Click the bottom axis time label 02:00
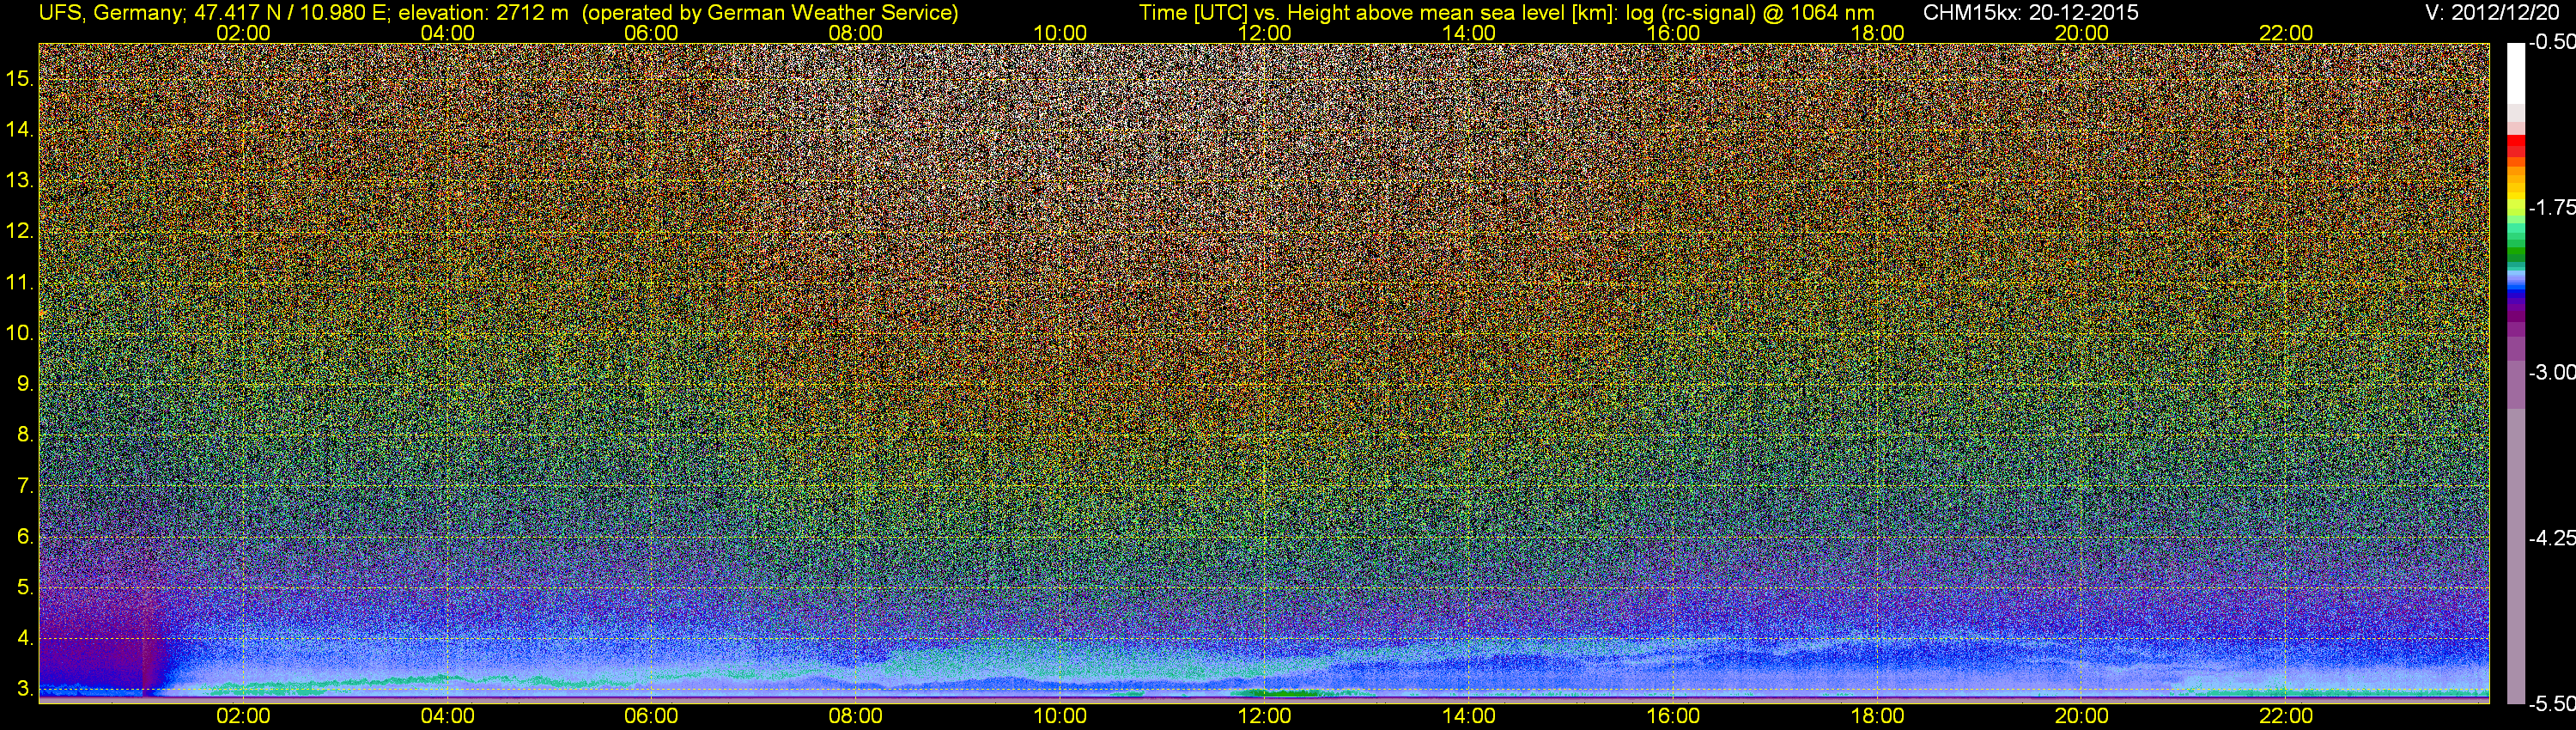The image size is (2576, 730). click(x=243, y=716)
